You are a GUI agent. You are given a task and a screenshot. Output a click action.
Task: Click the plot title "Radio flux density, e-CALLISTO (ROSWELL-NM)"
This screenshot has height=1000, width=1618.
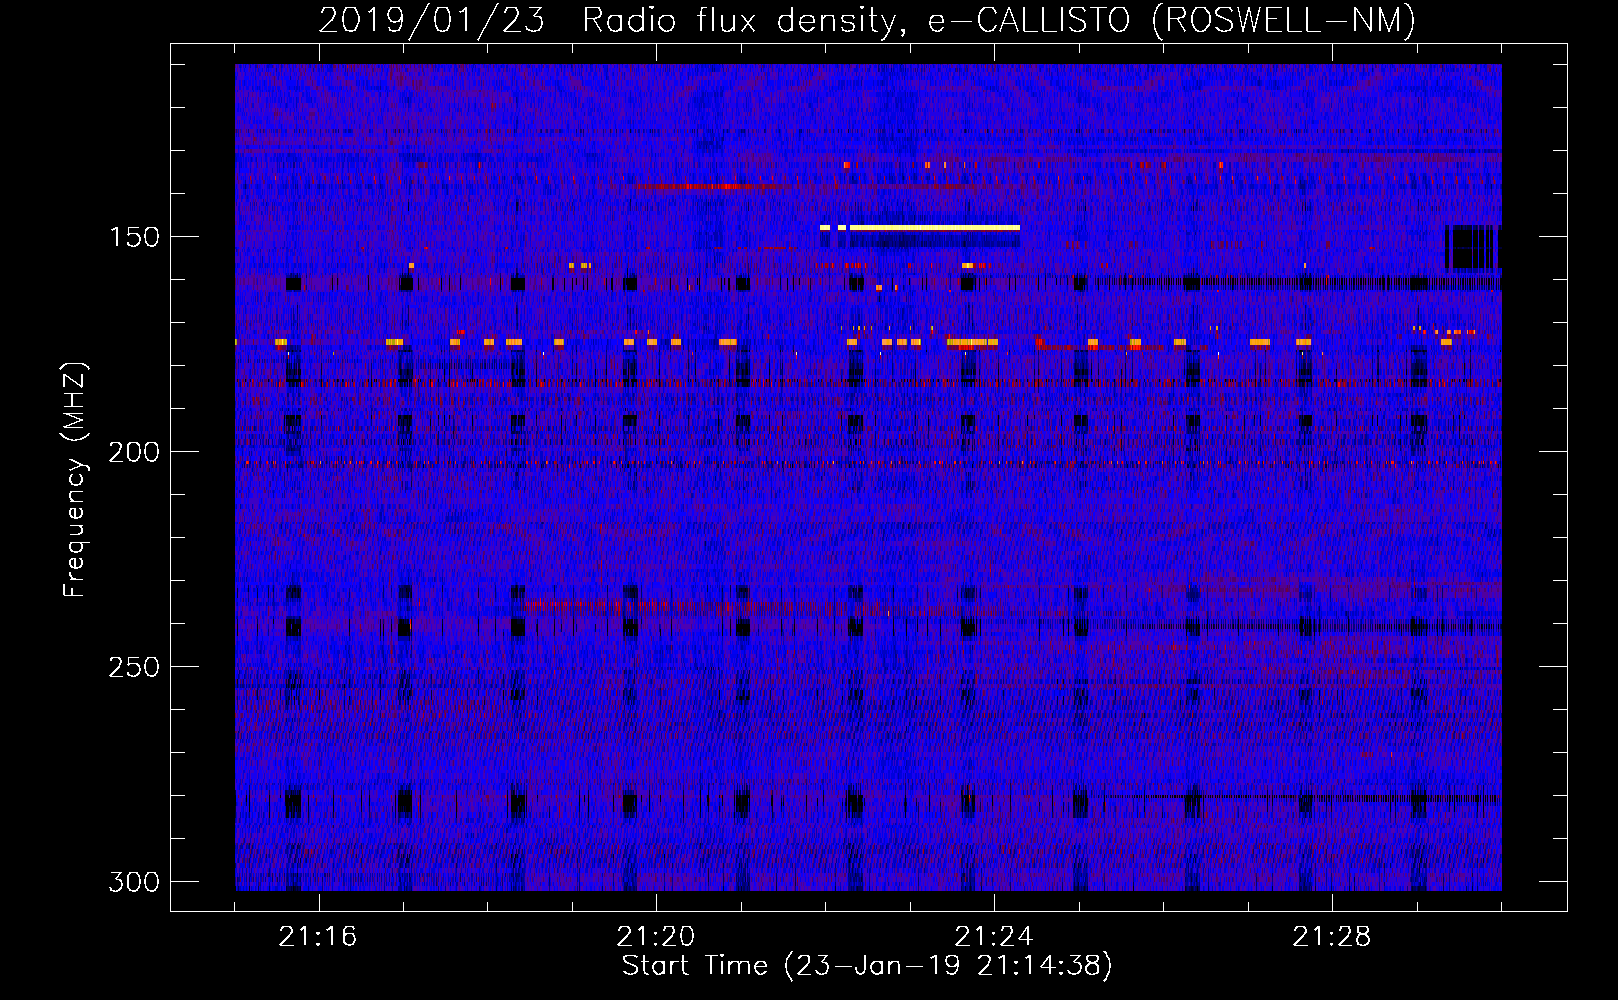click(x=999, y=20)
